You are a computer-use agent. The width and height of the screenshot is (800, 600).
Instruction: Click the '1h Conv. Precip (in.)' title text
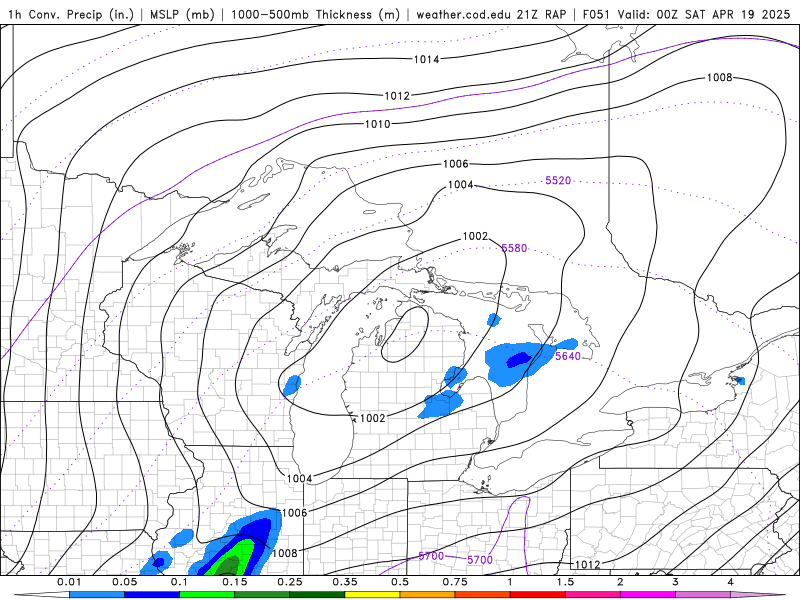tap(71, 14)
